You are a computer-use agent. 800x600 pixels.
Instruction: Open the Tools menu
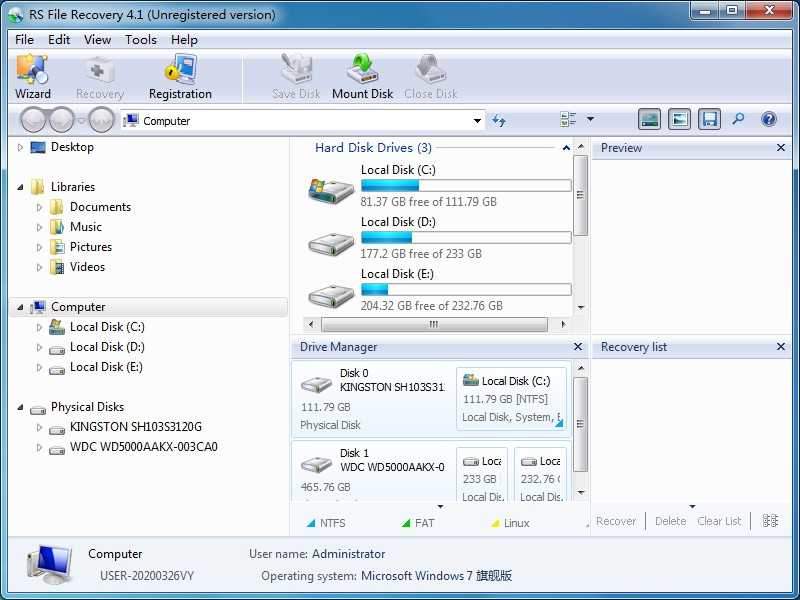point(140,39)
